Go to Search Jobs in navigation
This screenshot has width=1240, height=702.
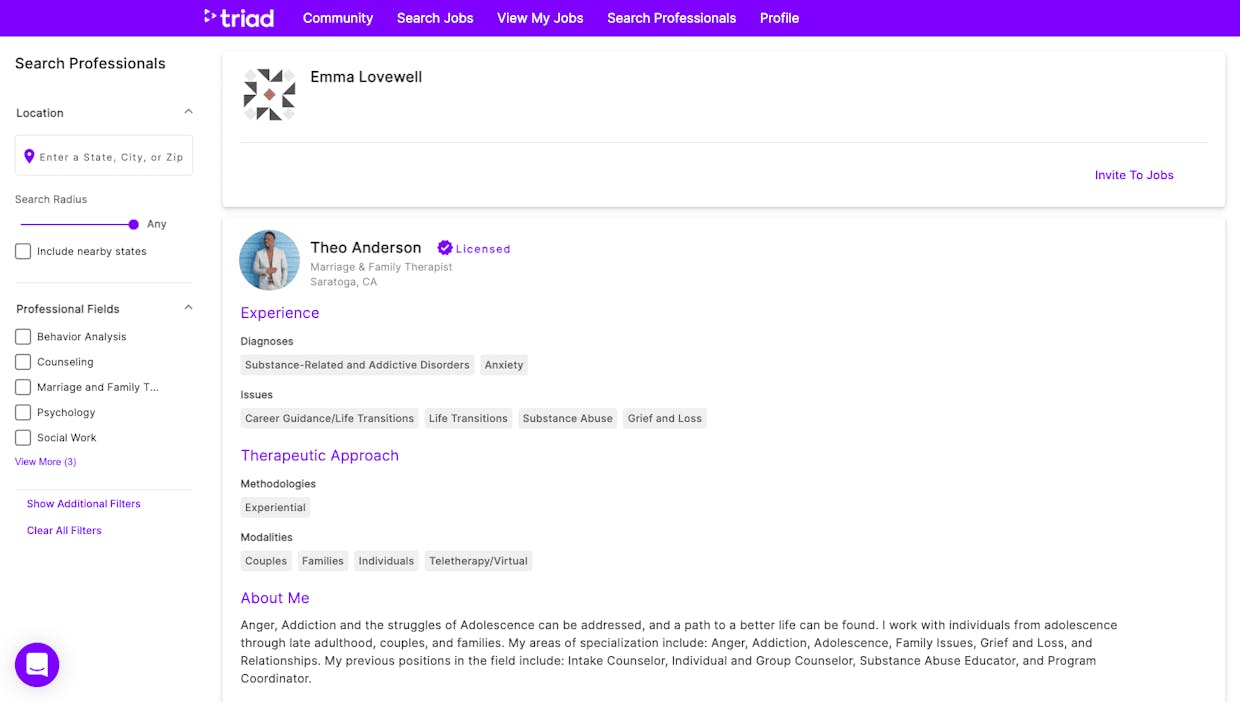(x=435, y=18)
